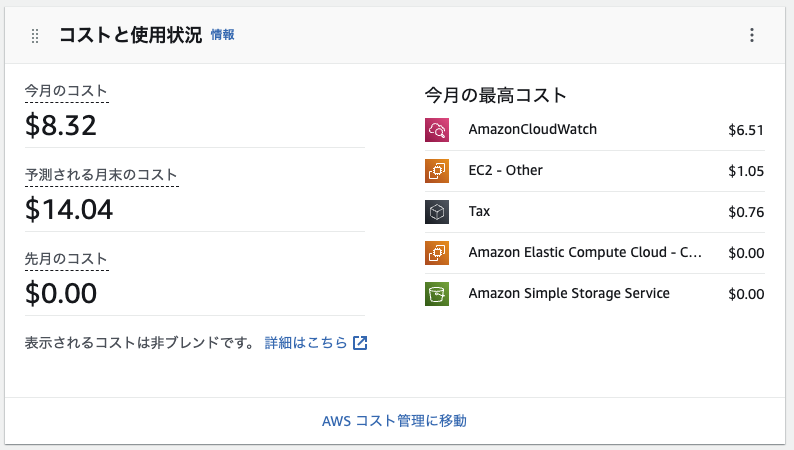Click the 先月のコスト label
794x450 pixels.
[66, 259]
